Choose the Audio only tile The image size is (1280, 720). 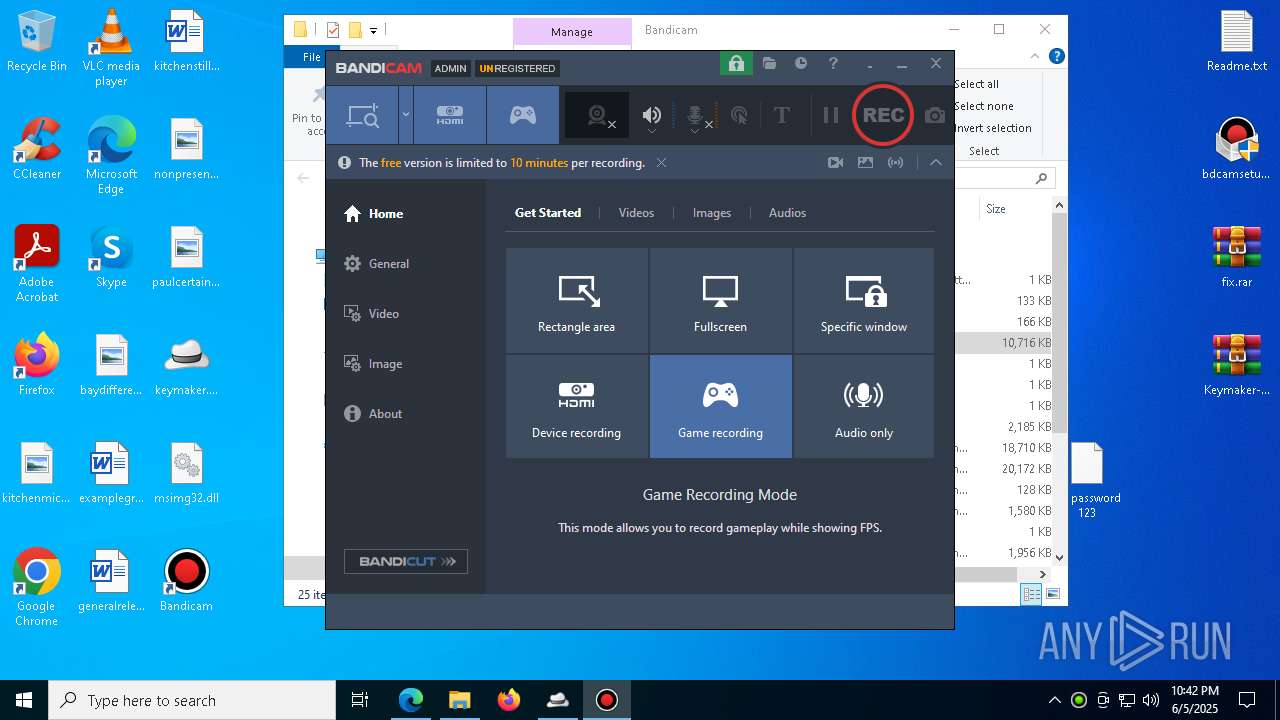pyautogui.click(x=864, y=407)
